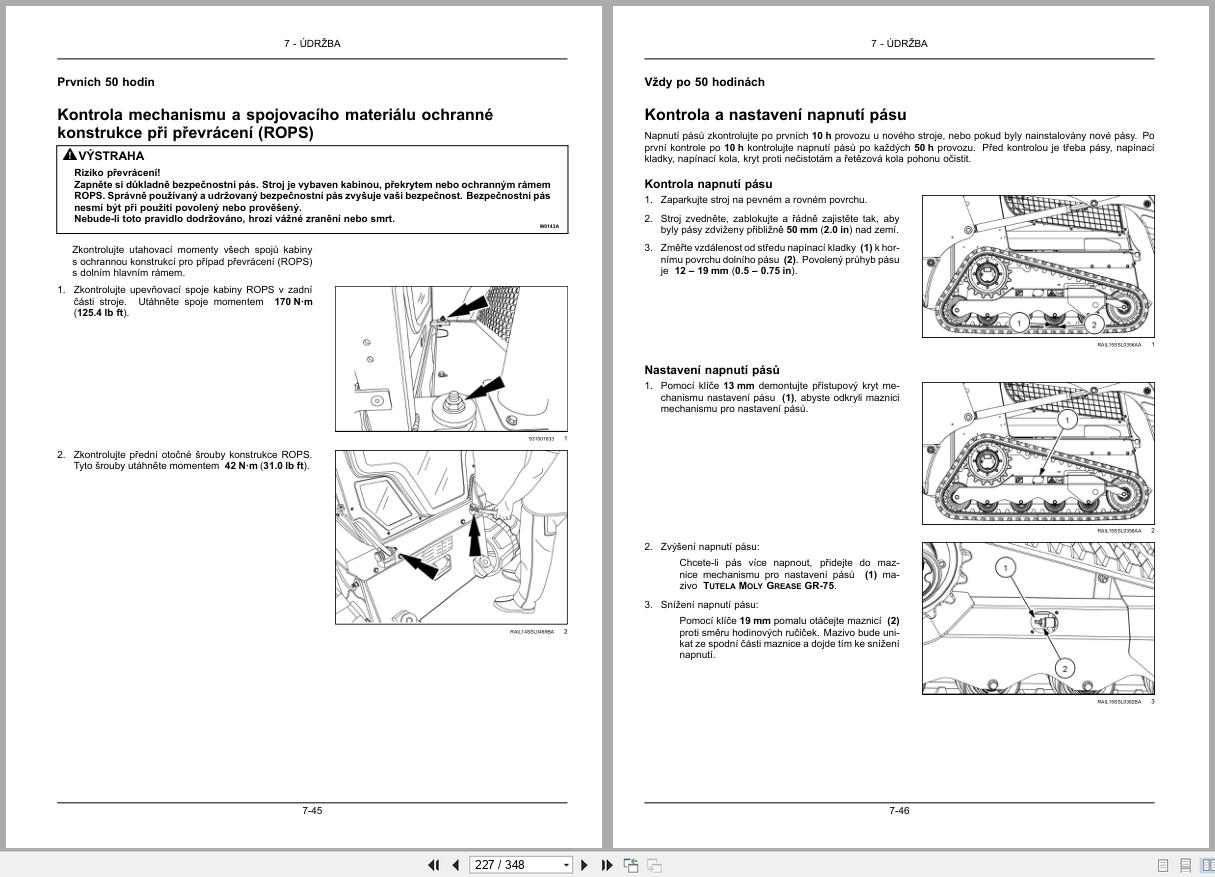Screen dimensions: 1215x877
Task: Click the tolerance '12 – 19 mm' text
Action: [x=702, y=271]
